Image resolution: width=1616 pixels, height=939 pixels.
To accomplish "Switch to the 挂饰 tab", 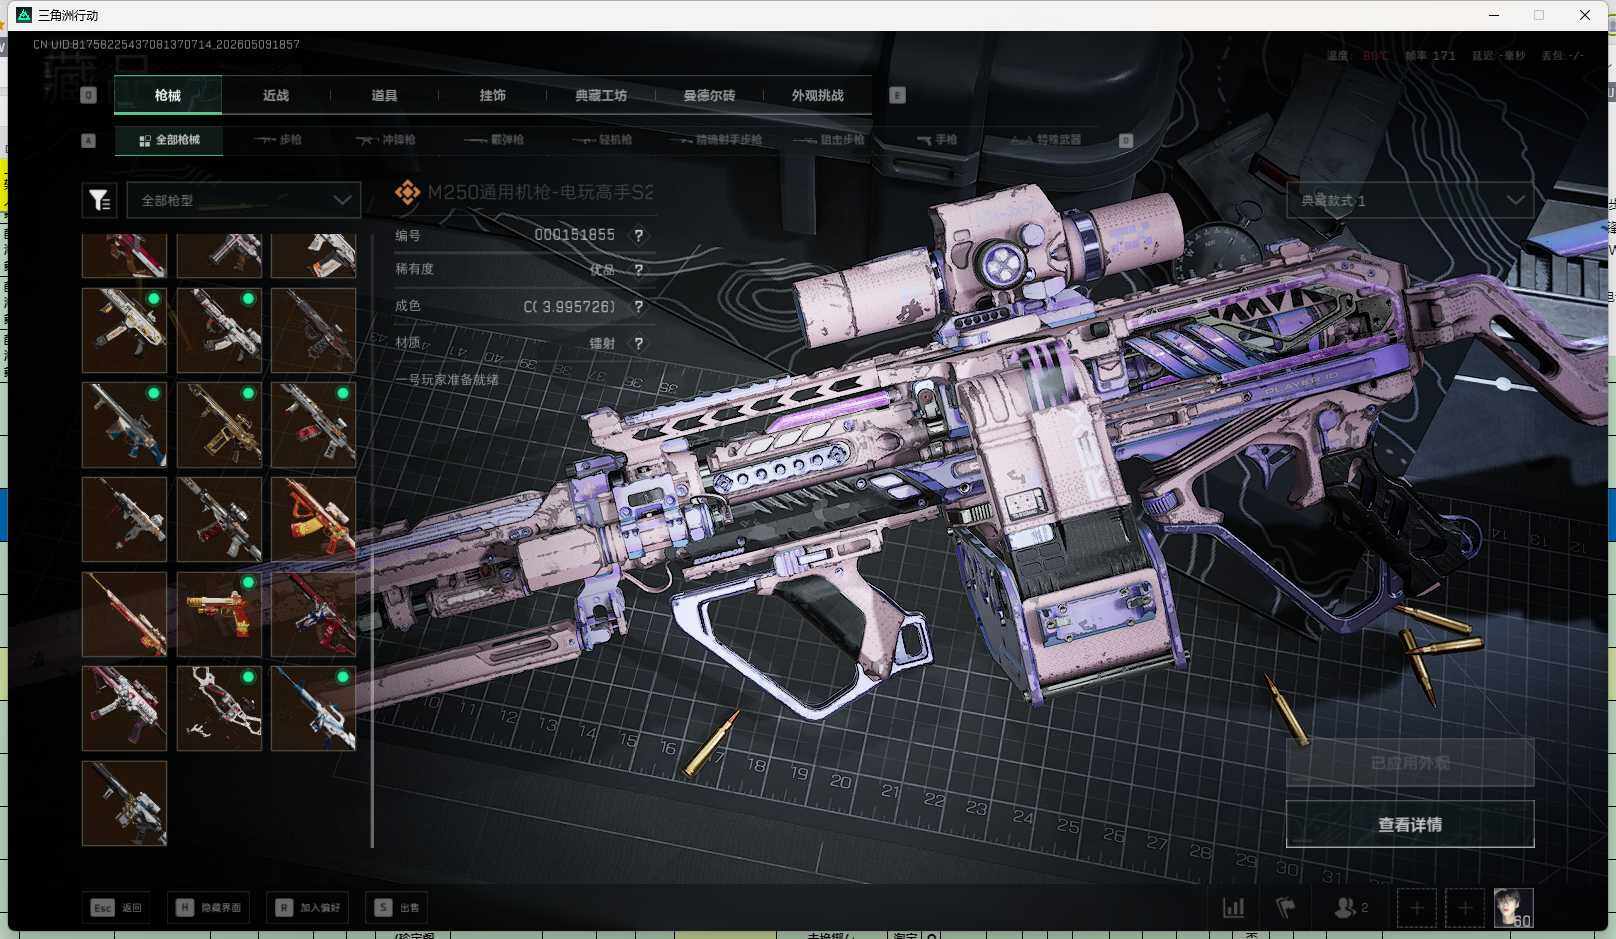I will 492,95.
